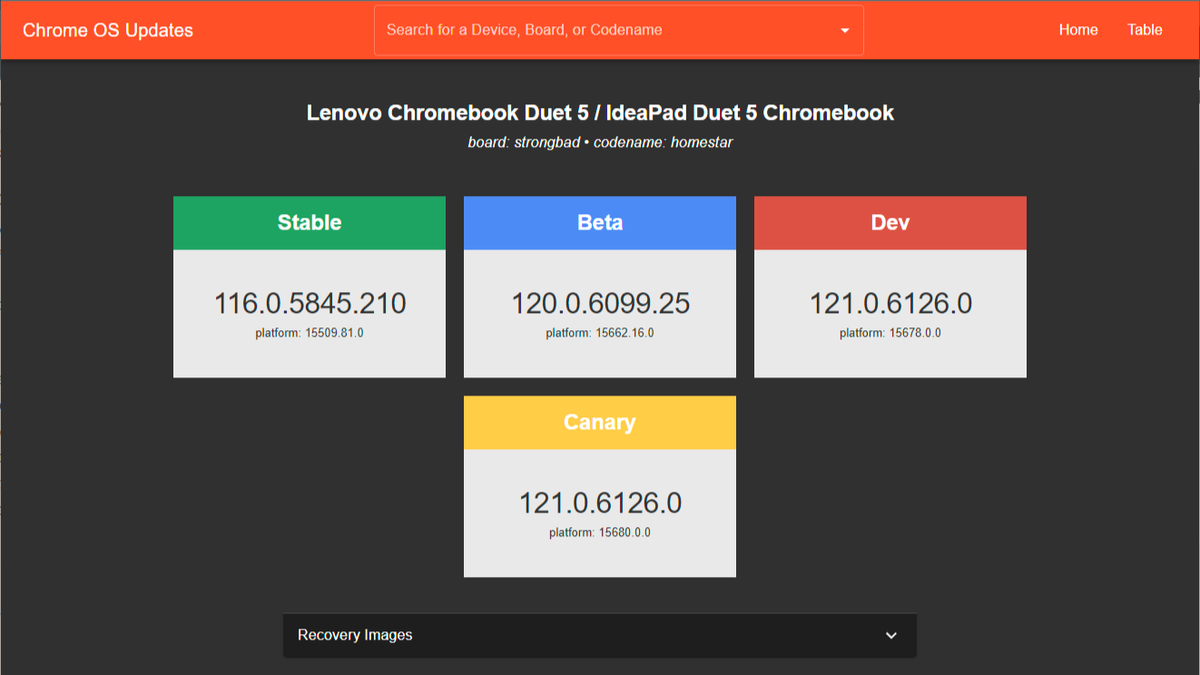Expand the Recovery Images panel

pyautogui.click(x=600, y=635)
